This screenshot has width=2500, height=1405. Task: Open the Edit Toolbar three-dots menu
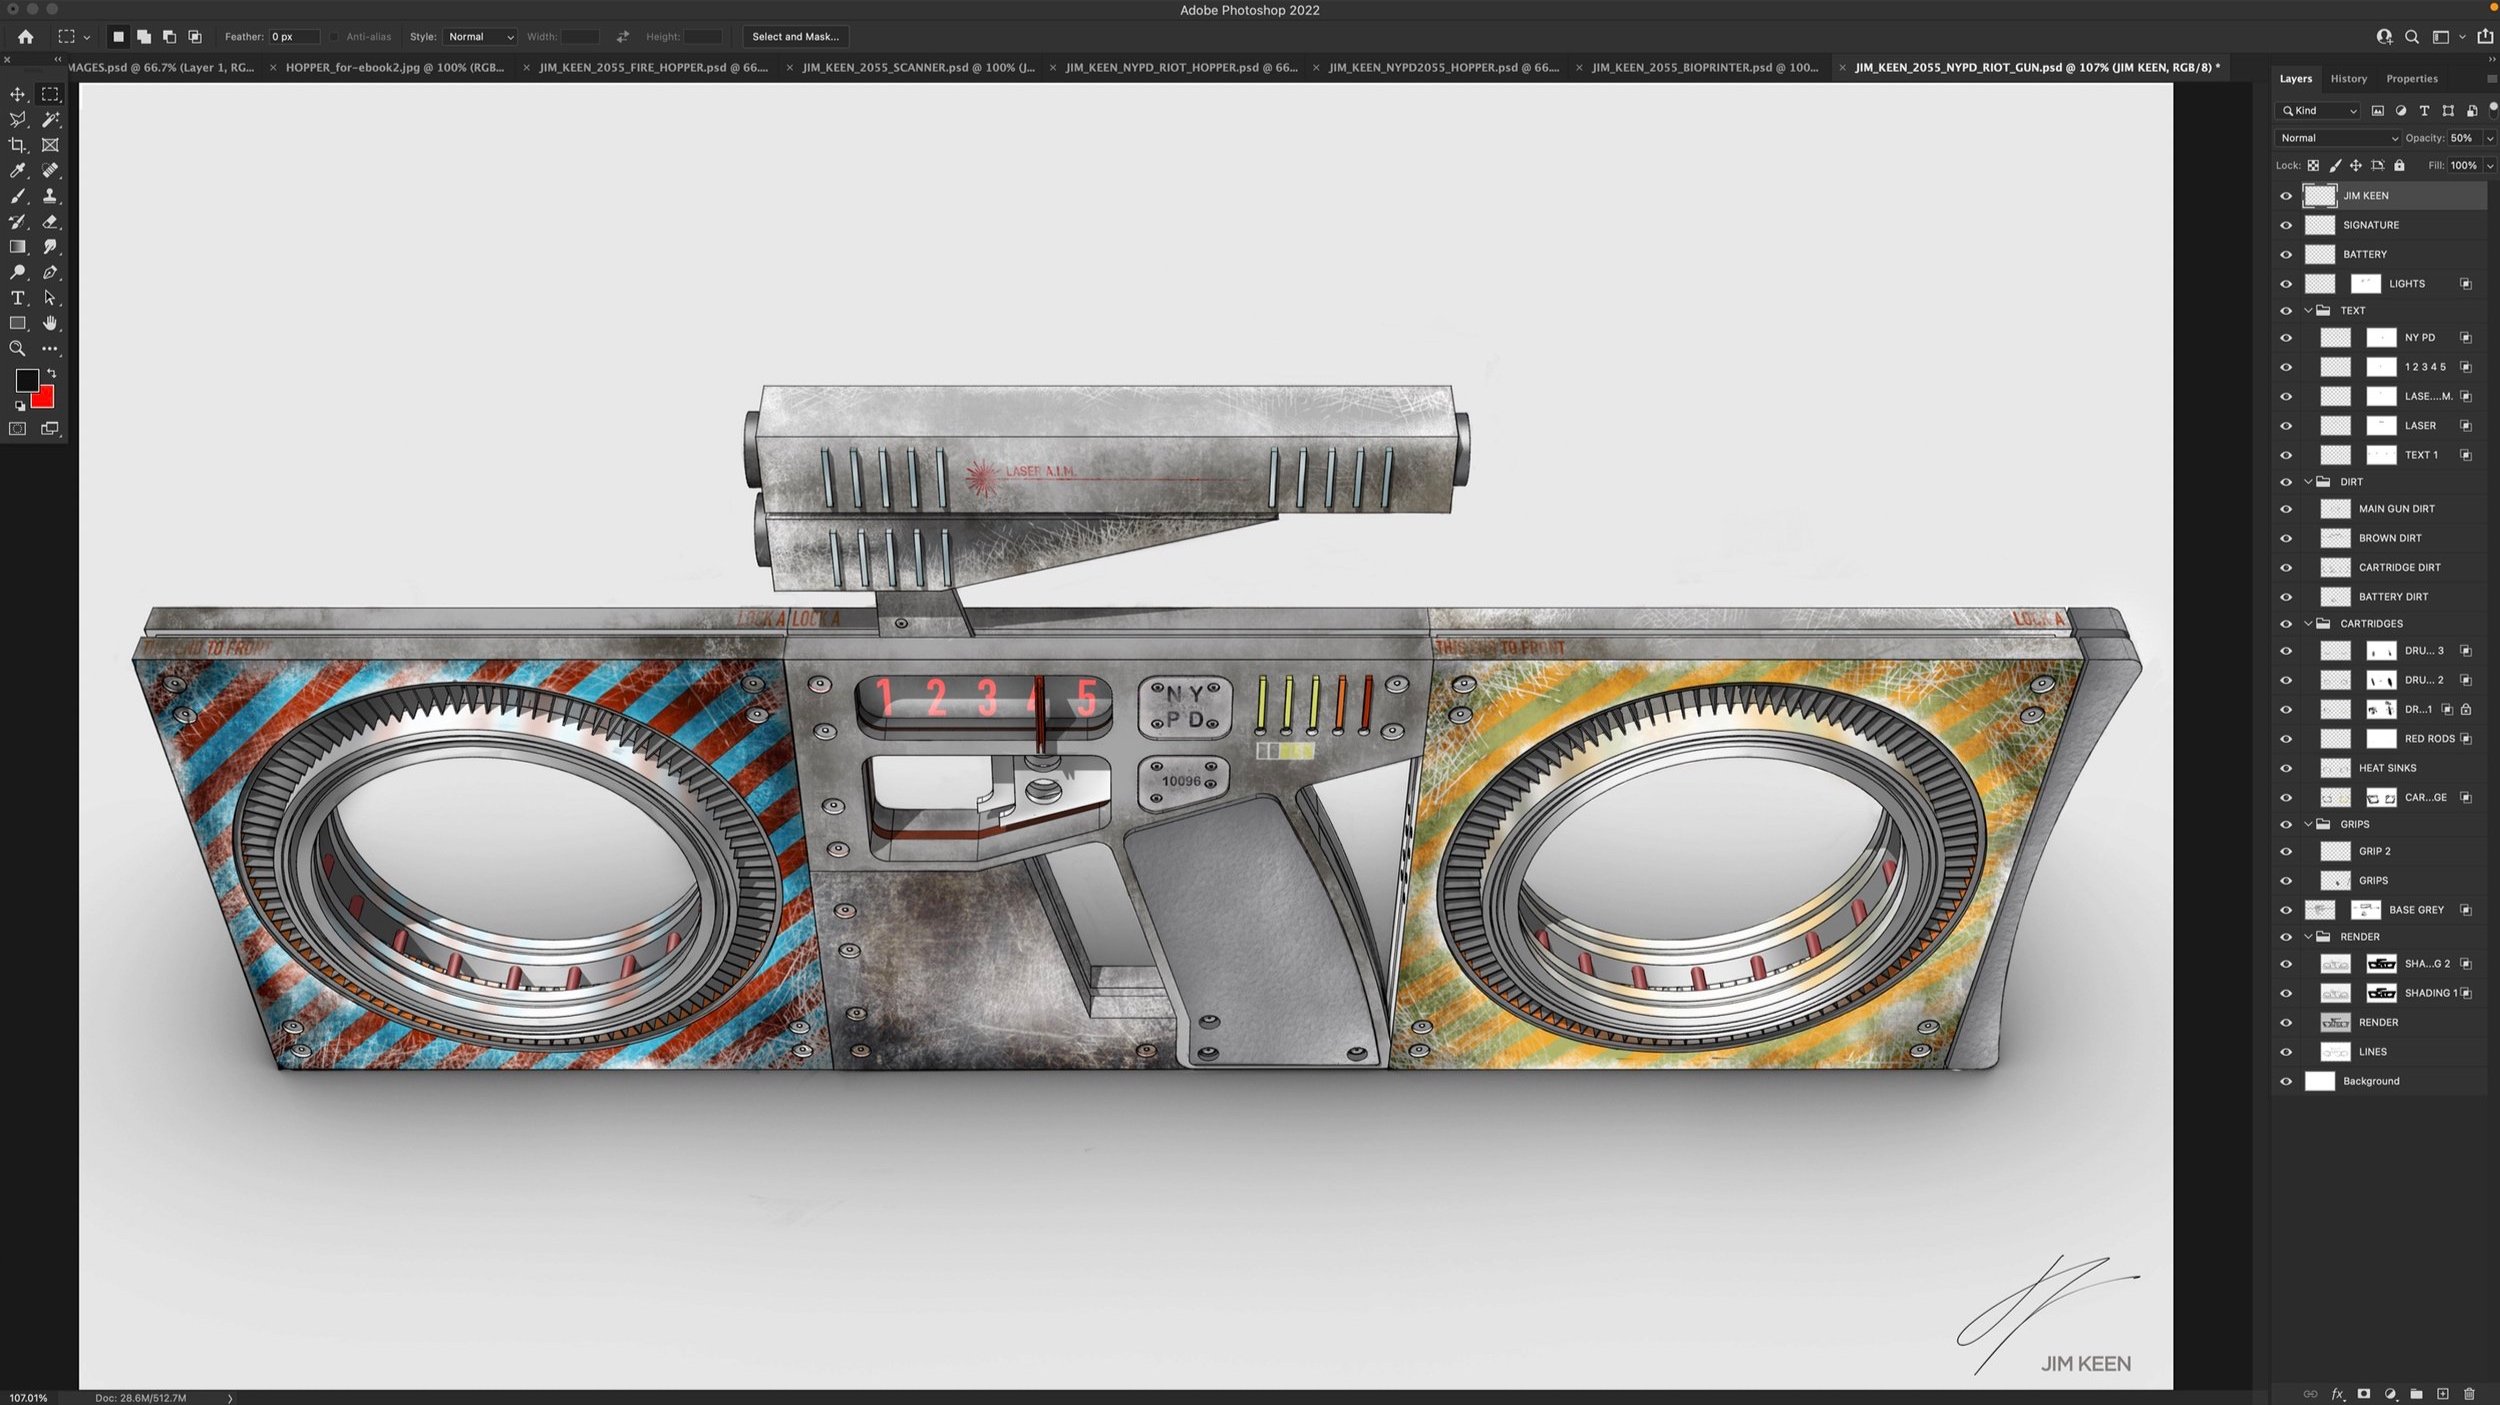[50, 349]
